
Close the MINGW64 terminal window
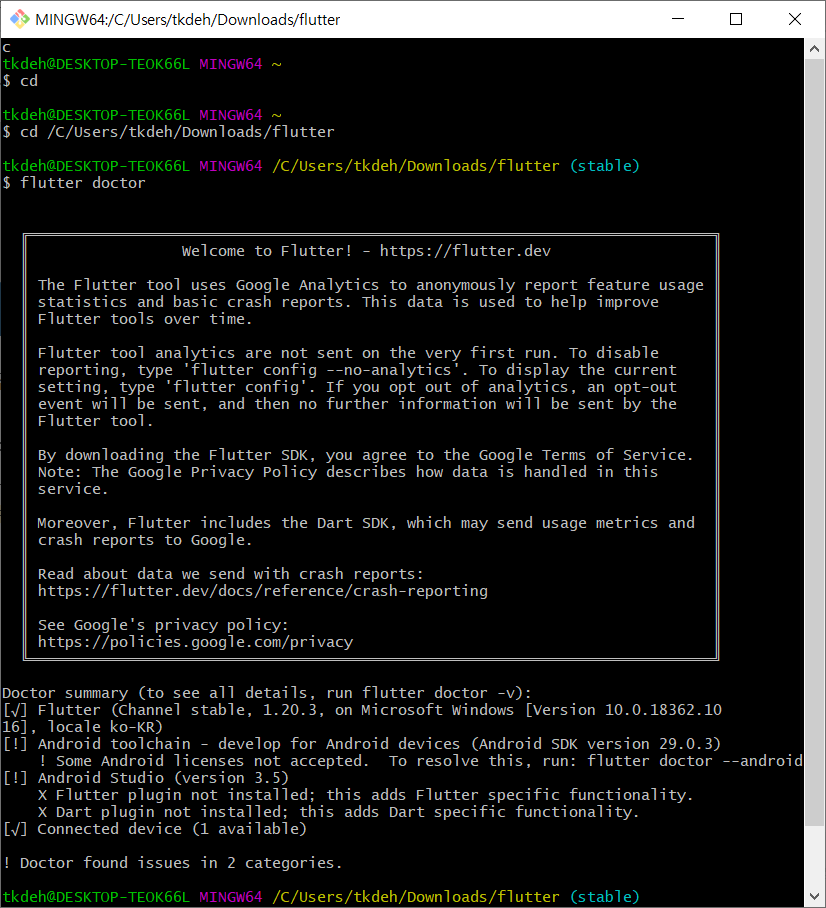tap(795, 19)
